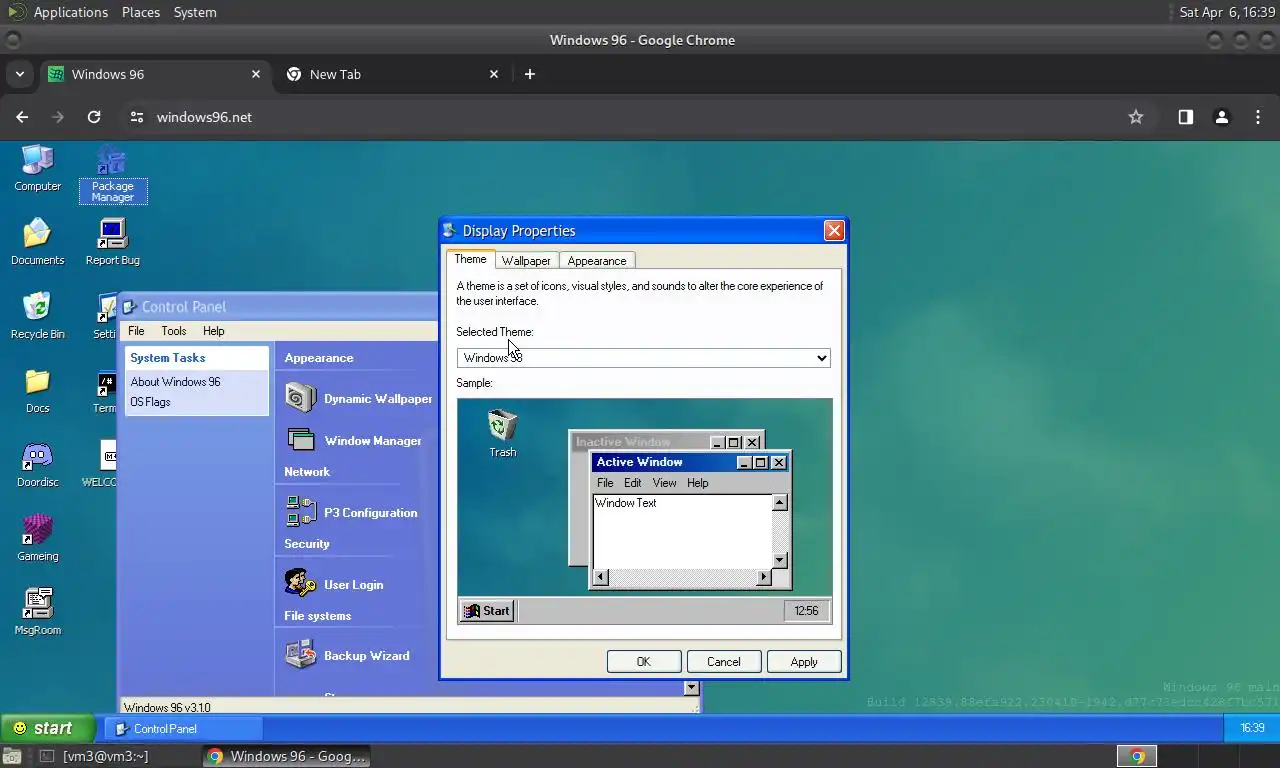This screenshot has height=768, width=1280.
Task: Open User Login in Control Panel
Action: click(334, 584)
